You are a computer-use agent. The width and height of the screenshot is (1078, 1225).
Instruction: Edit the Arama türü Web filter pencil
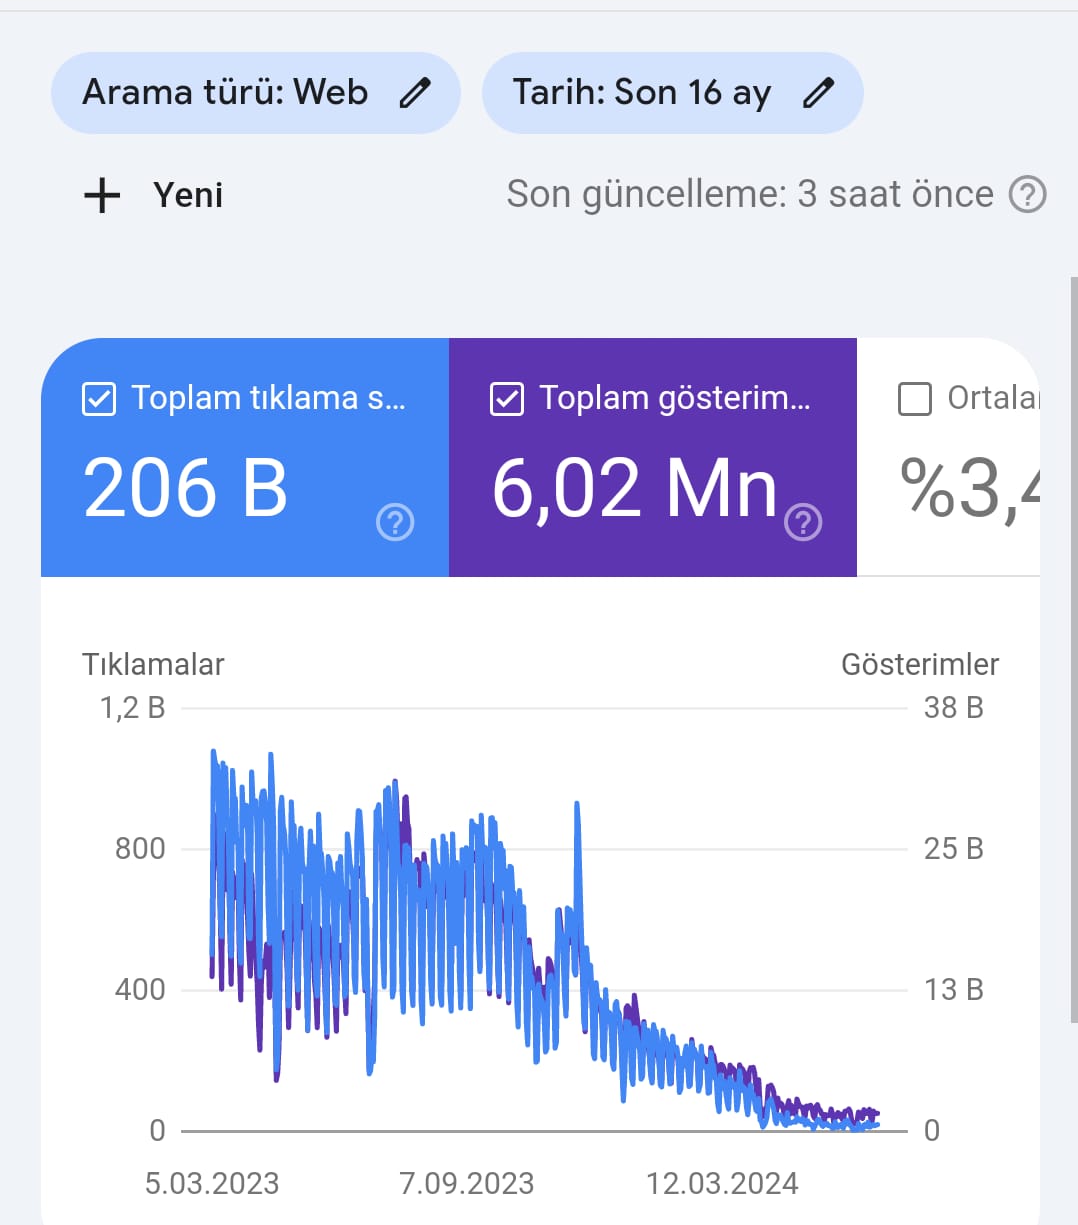[415, 93]
